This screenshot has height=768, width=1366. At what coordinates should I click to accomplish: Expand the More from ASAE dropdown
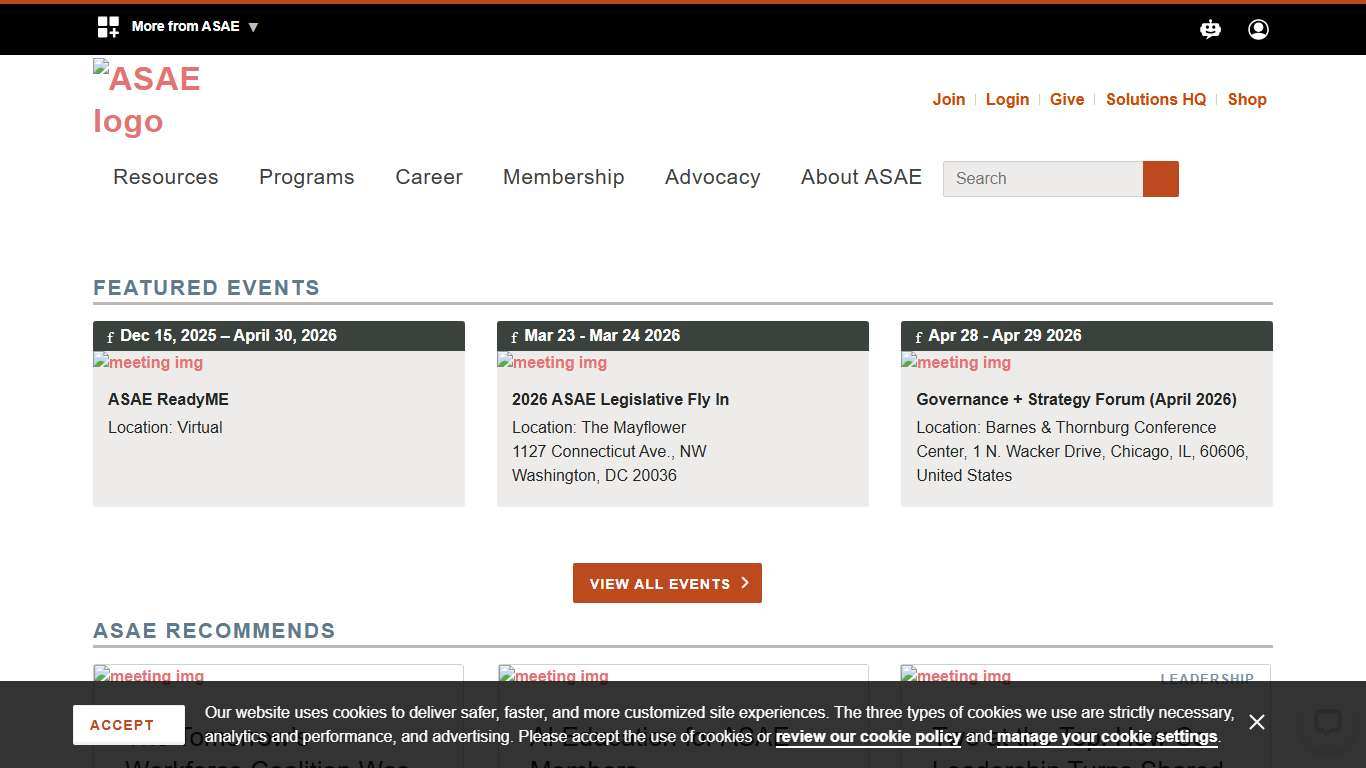pos(192,26)
